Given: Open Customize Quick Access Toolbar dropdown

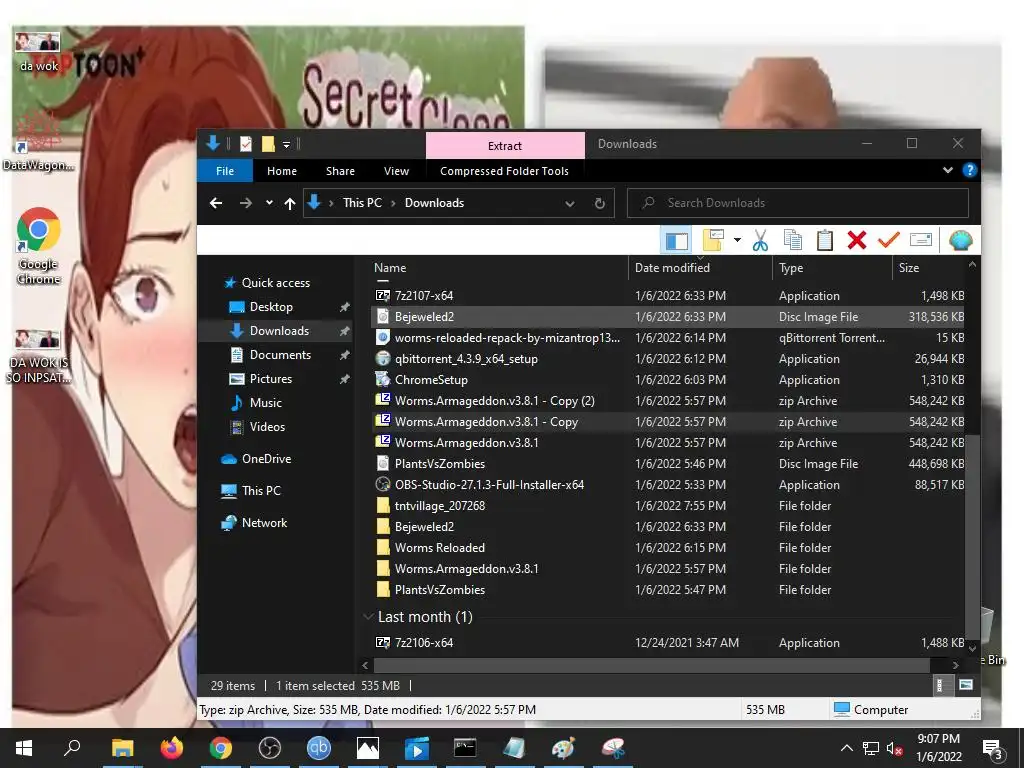Looking at the screenshot, I should click(286, 144).
